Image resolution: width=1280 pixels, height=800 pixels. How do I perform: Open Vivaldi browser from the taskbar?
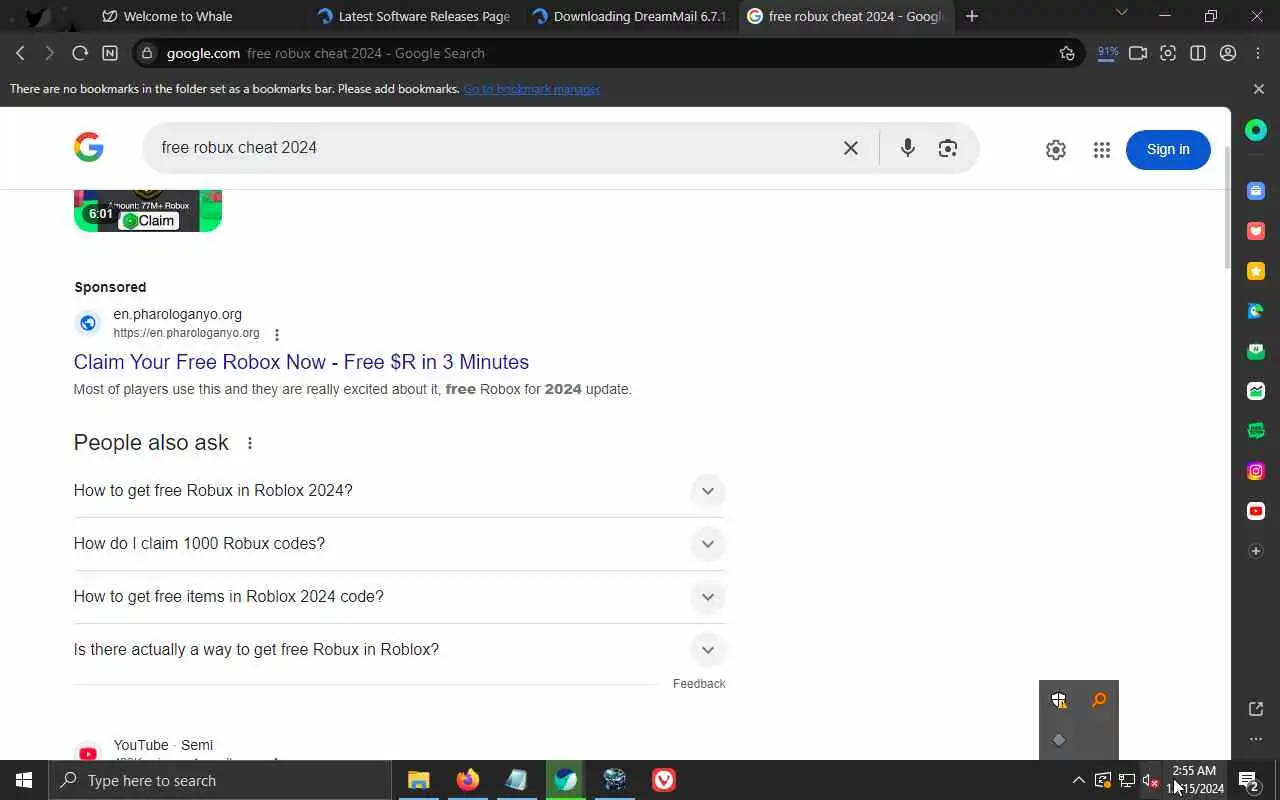tap(664, 780)
